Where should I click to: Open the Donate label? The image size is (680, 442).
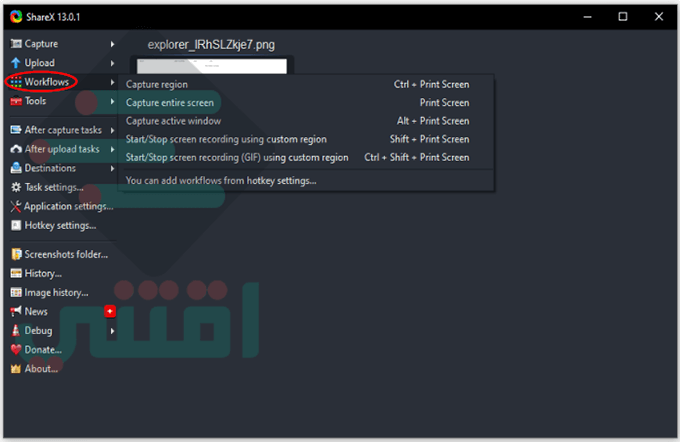(x=43, y=350)
